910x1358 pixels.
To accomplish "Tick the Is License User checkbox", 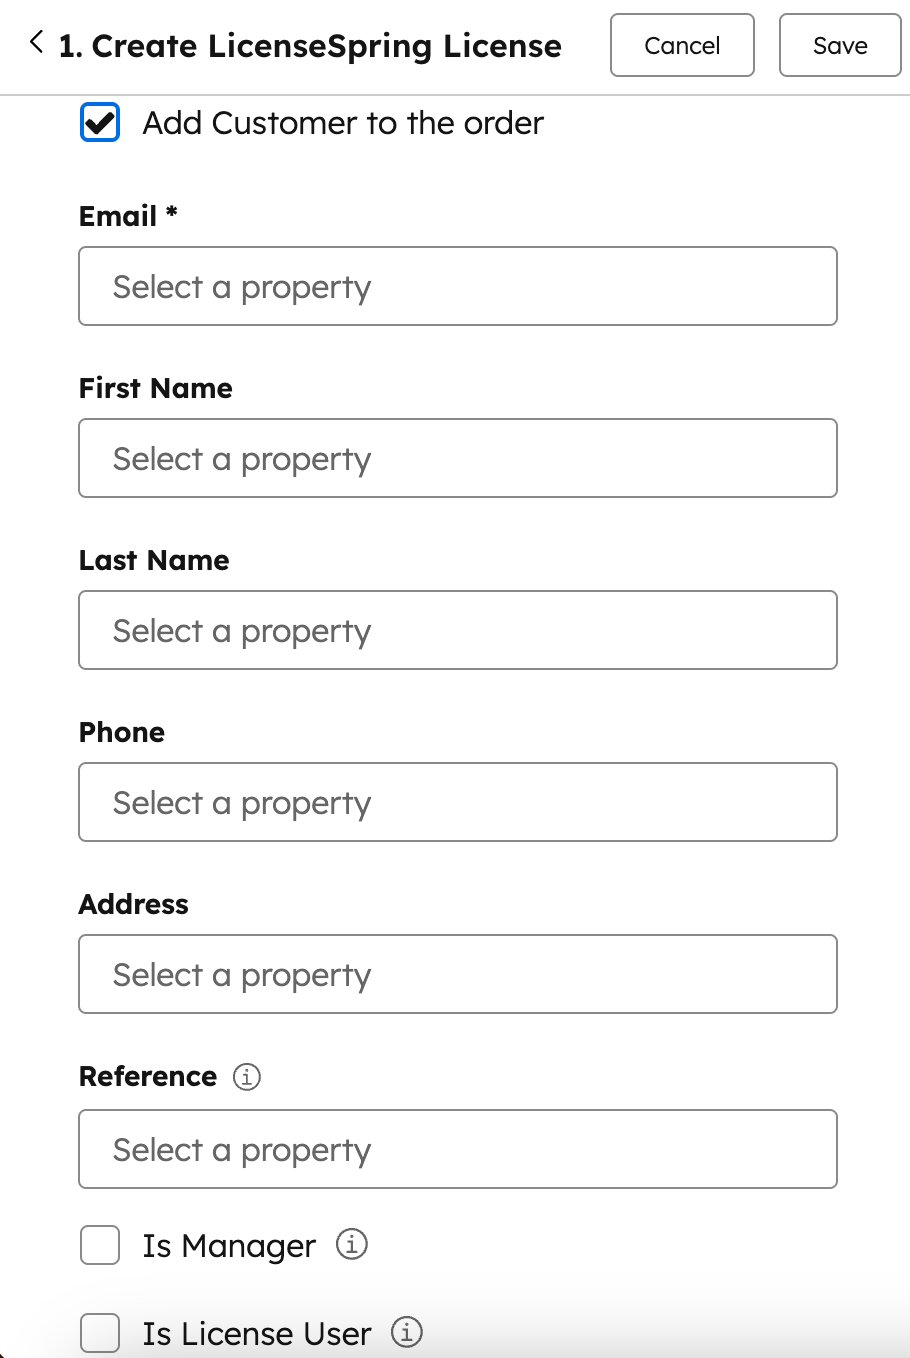I will coord(100,1333).
